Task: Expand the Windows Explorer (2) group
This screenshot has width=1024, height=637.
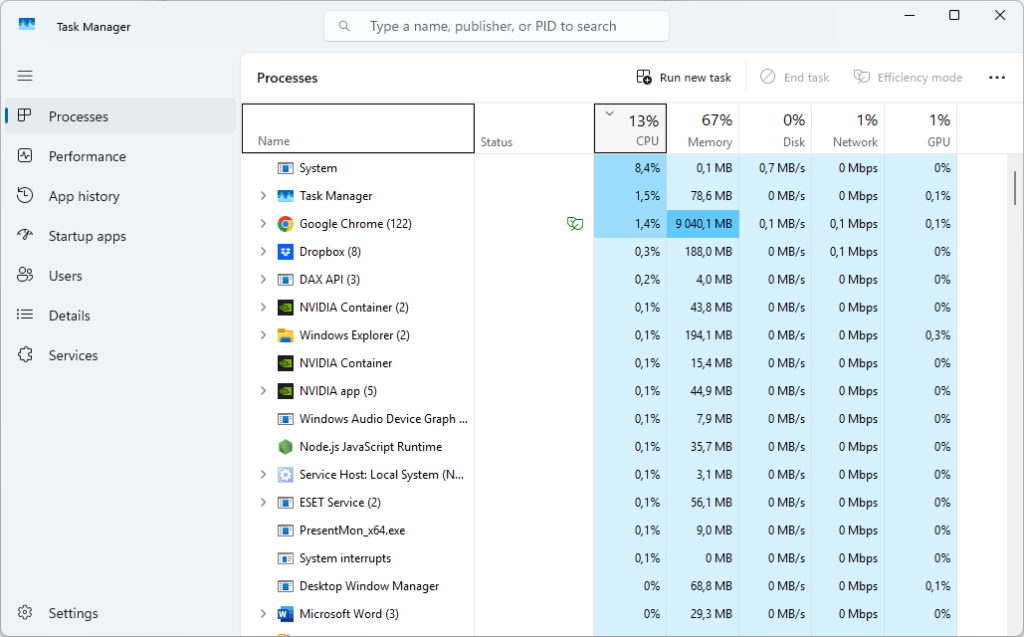Action: 263,335
